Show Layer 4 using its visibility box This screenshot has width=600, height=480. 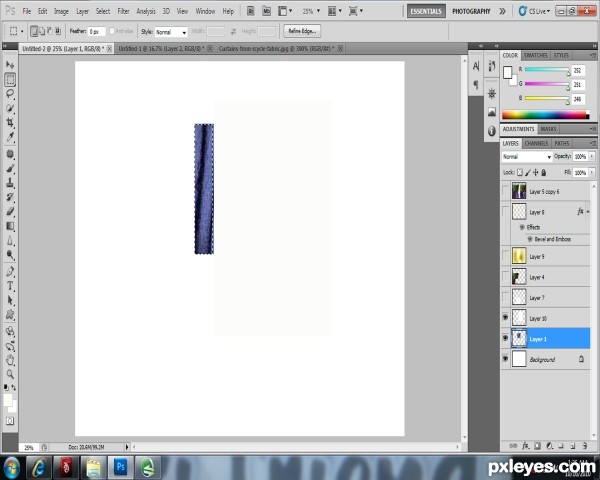point(505,276)
